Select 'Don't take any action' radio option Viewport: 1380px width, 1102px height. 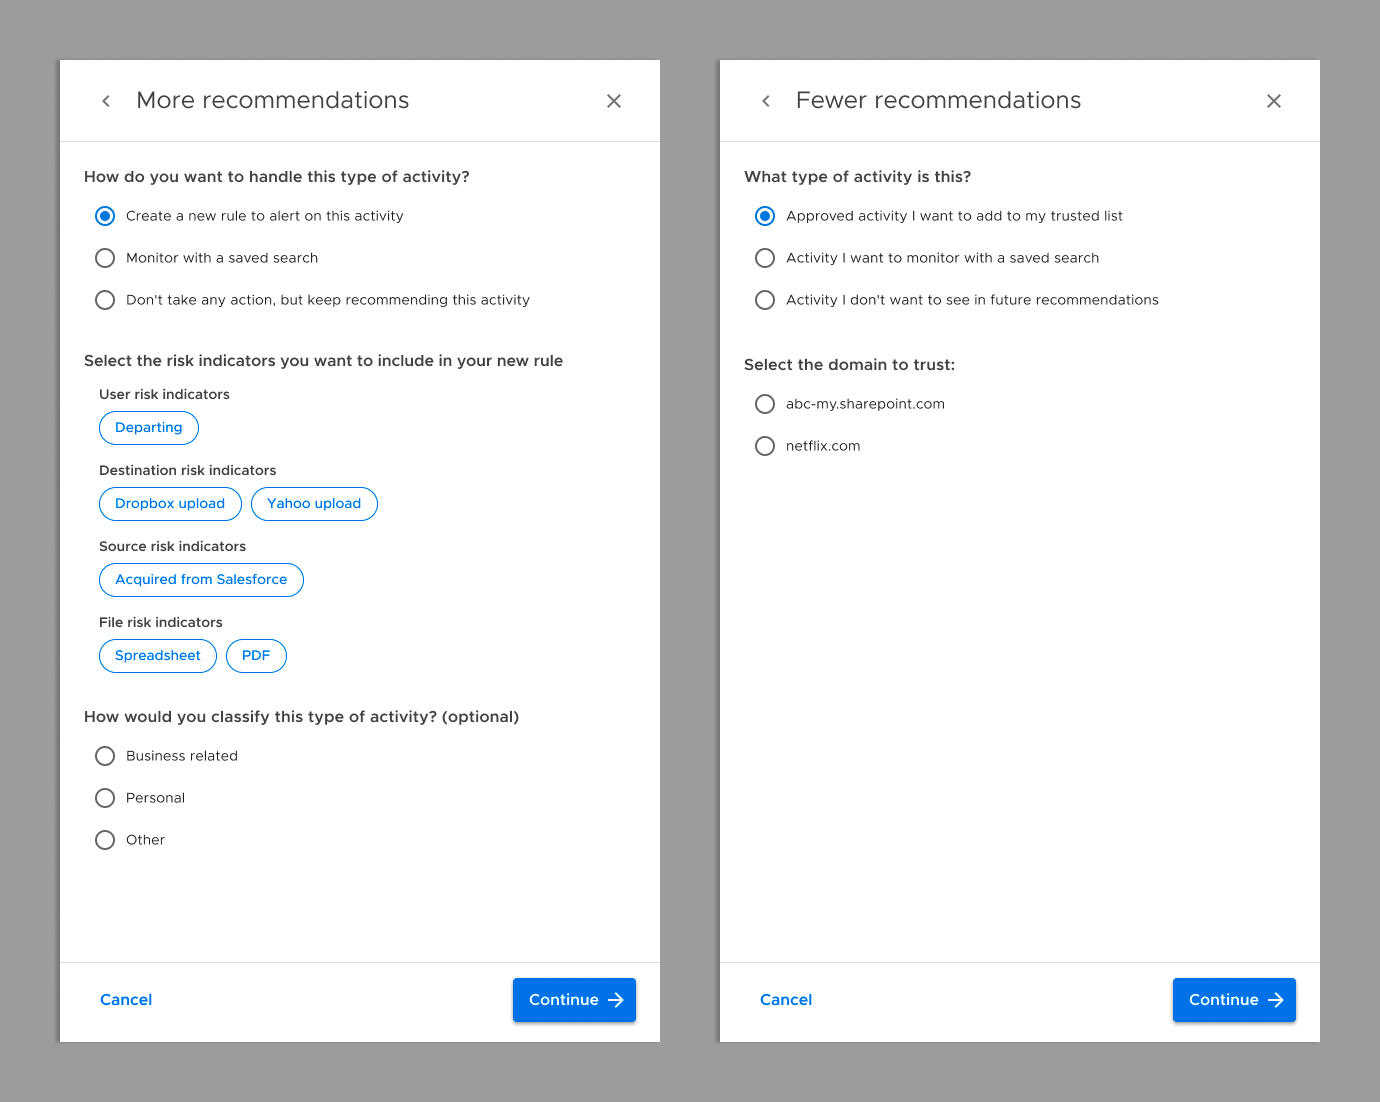[105, 300]
